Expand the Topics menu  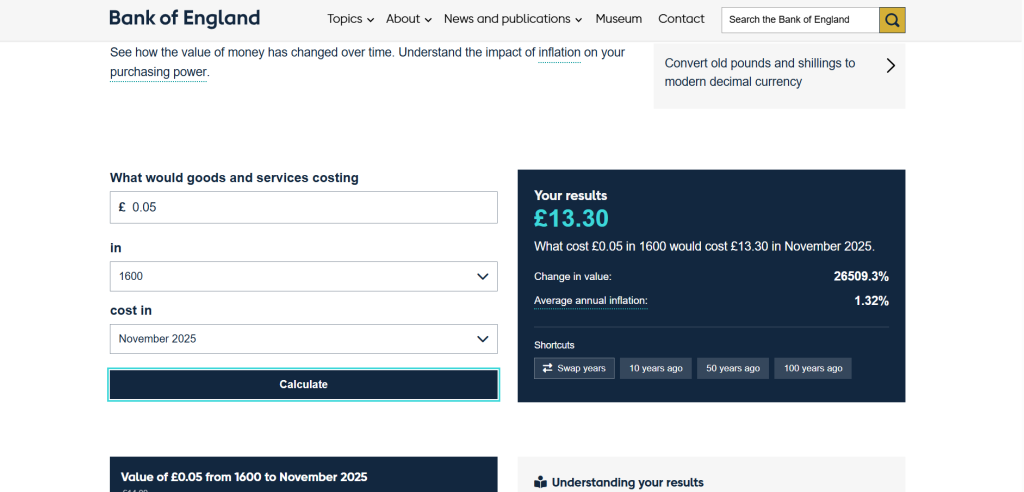pyautogui.click(x=350, y=19)
